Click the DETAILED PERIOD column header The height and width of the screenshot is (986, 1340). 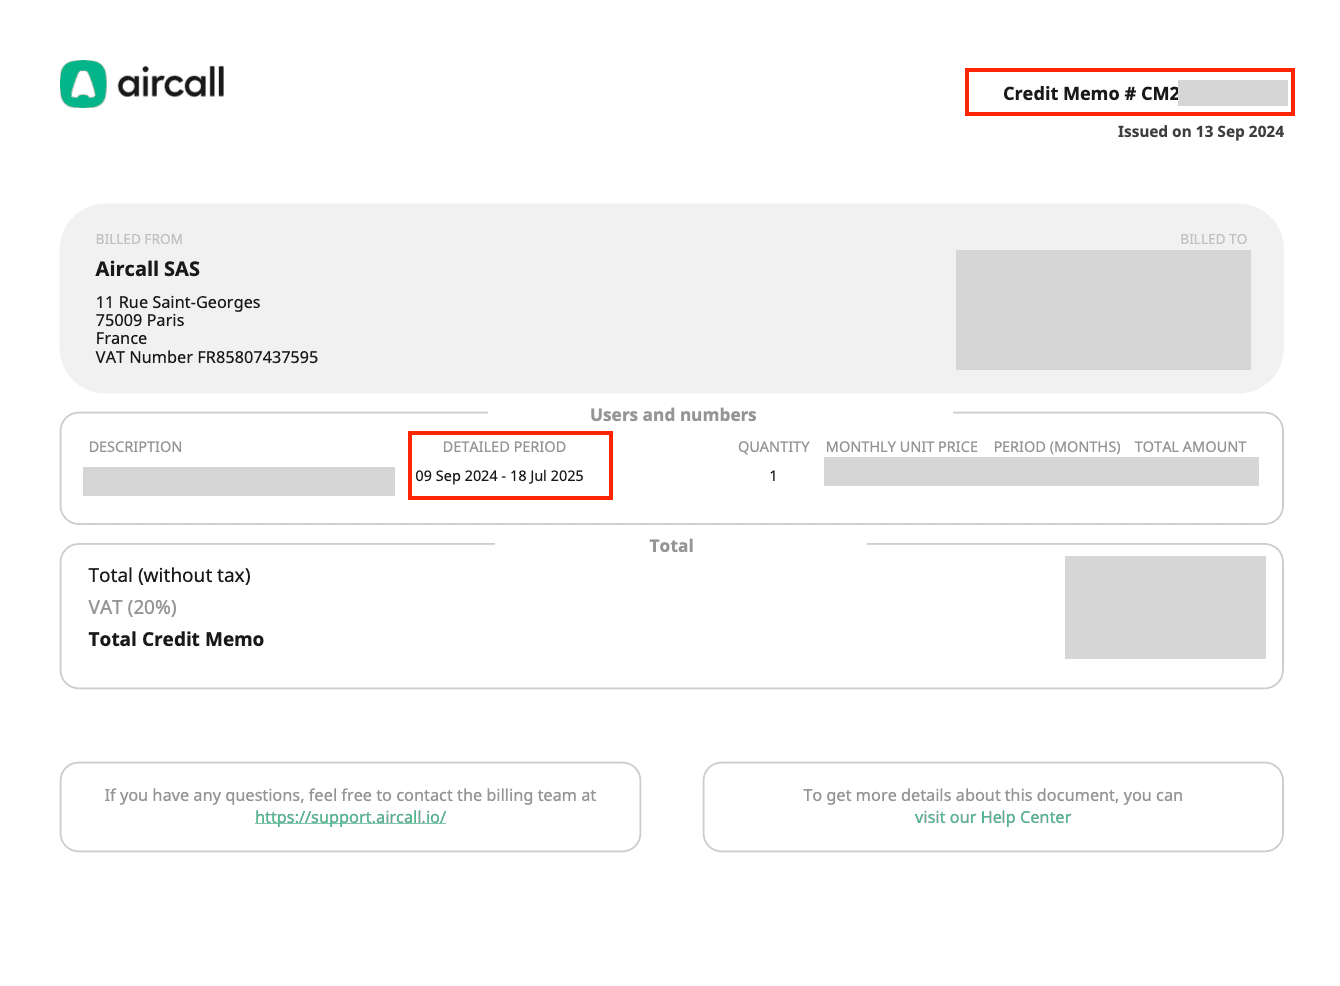pos(504,447)
